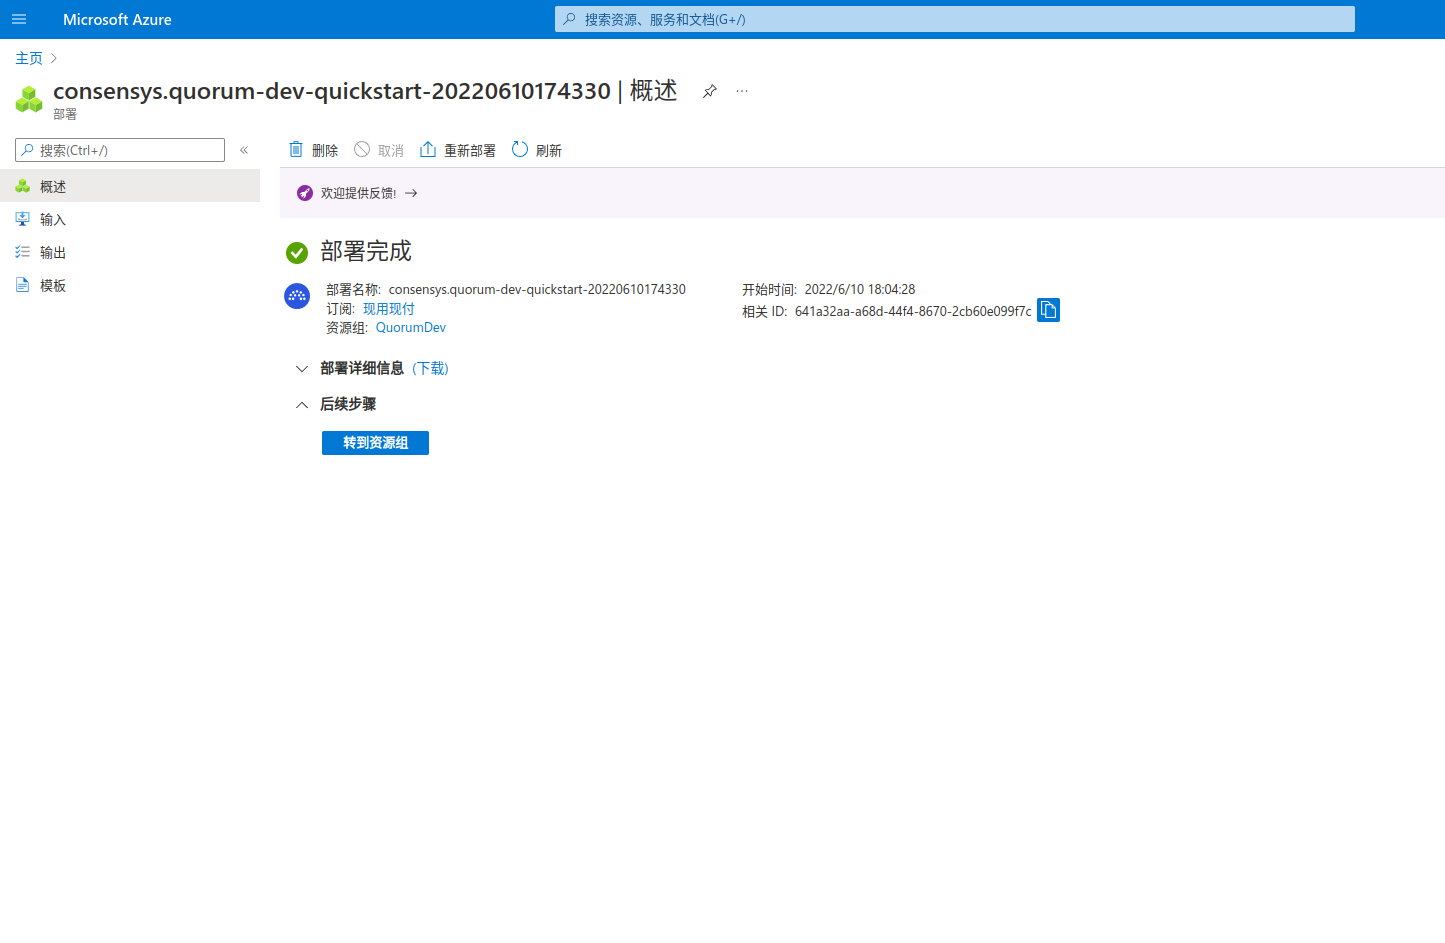The width and height of the screenshot is (1445, 943).
Task: Click the green deployment complete checkmark
Action: (297, 252)
